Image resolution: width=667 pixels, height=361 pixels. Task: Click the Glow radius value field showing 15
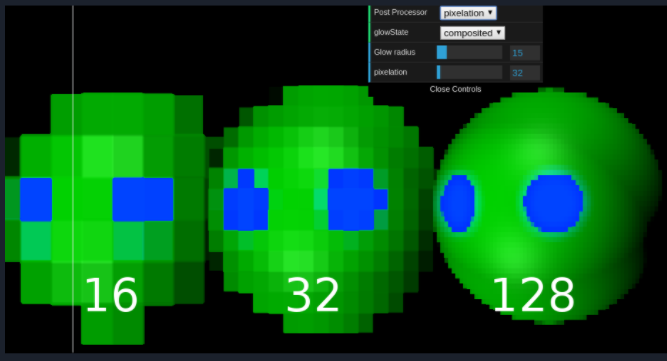click(x=525, y=53)
